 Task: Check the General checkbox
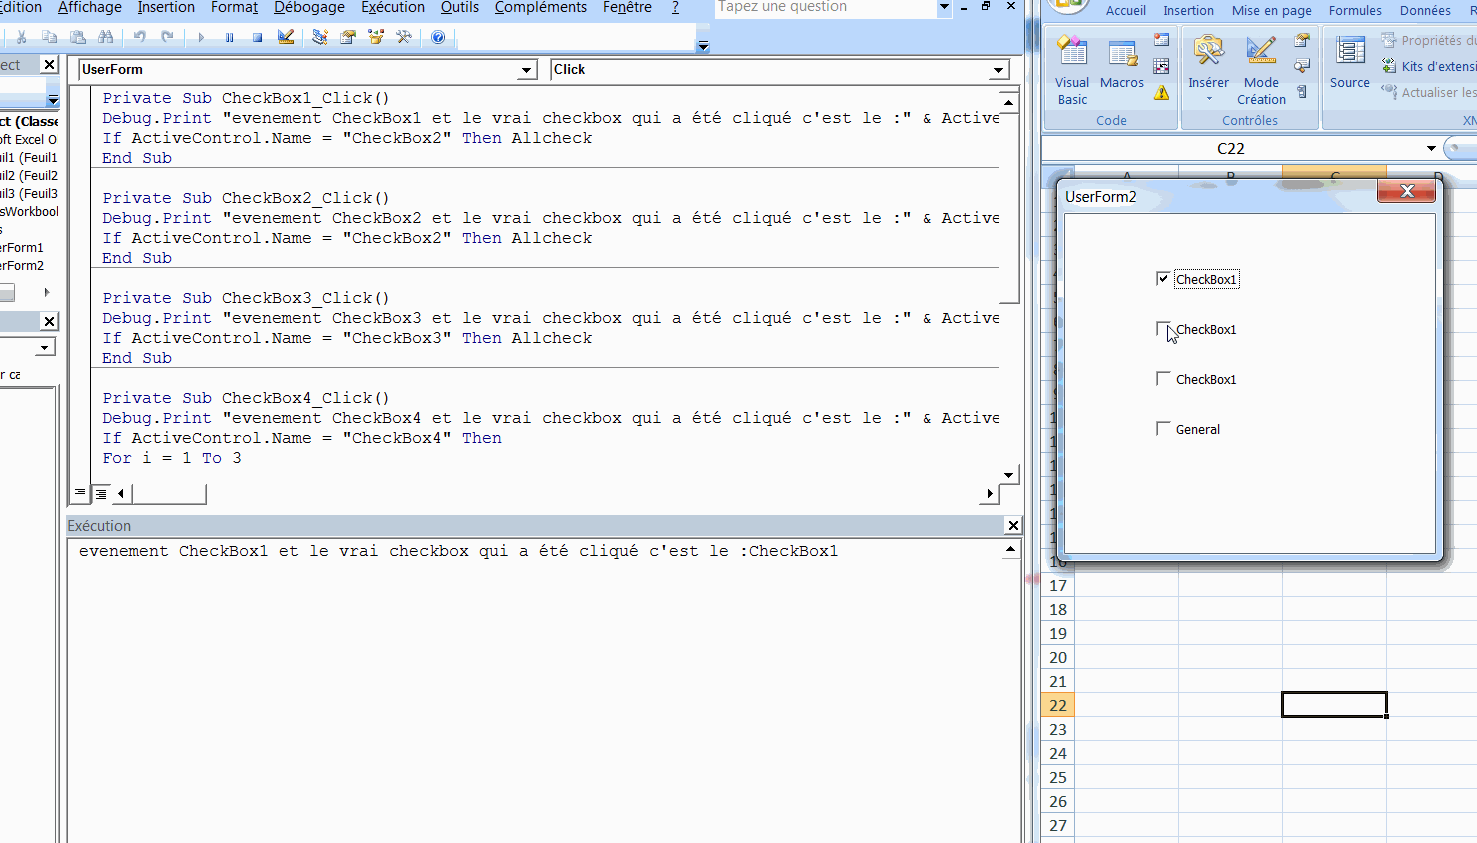click(x=1163, y=429)
